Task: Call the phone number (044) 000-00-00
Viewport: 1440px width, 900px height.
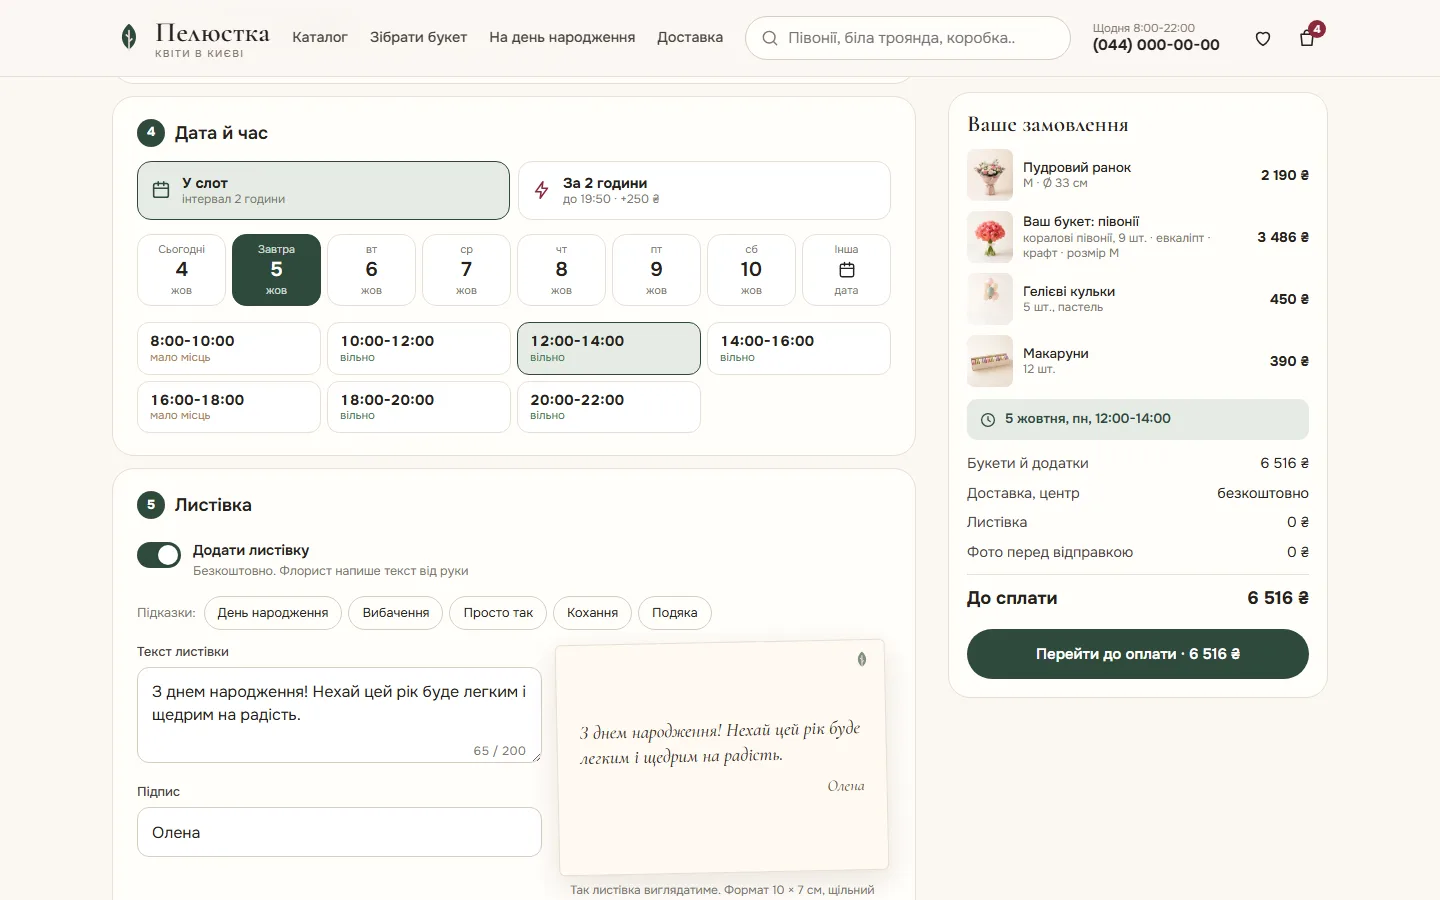Action: 1156,45
